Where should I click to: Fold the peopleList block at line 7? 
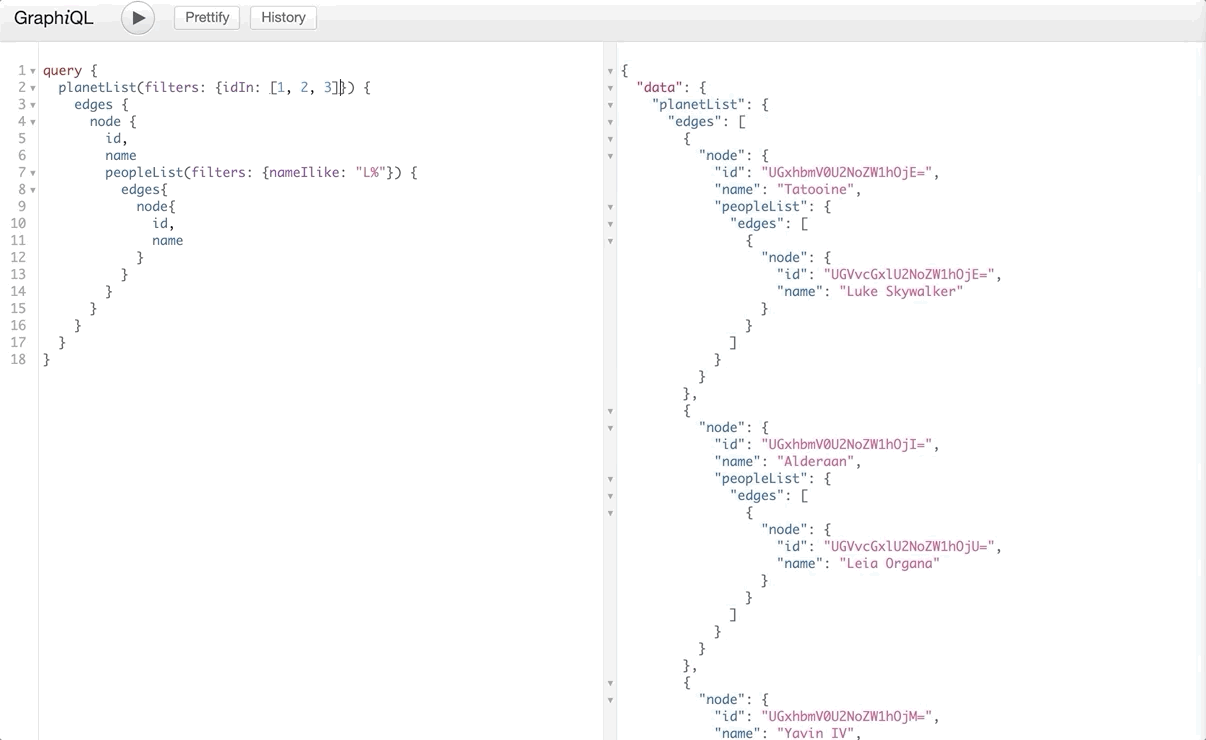pyautogui.click(x=33, y=173)
